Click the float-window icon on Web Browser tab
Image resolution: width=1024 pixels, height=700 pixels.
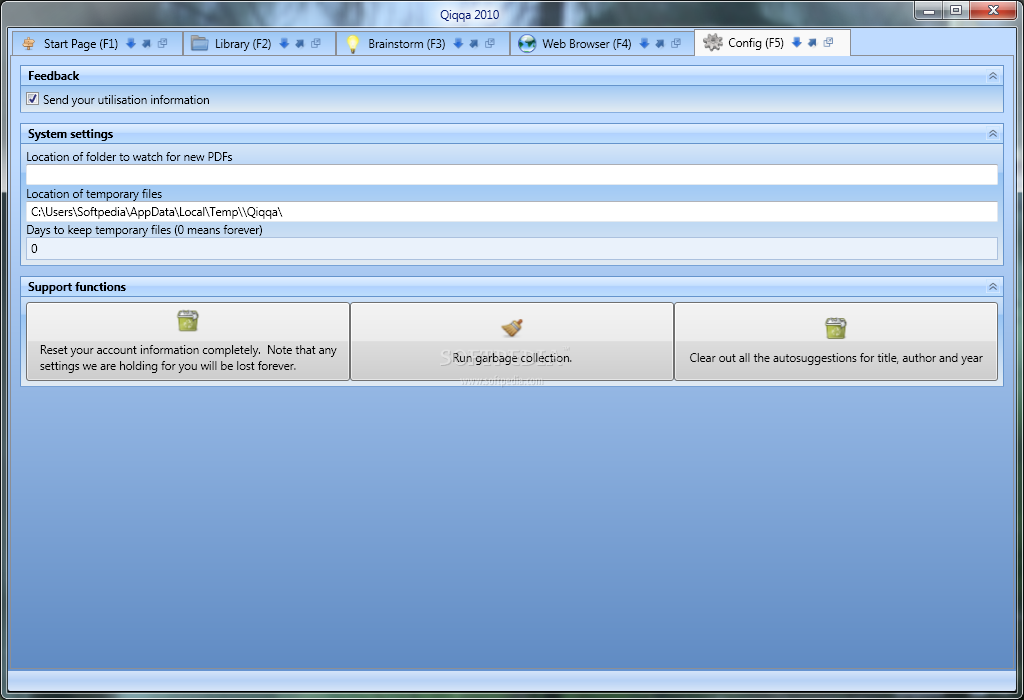pos(676,43)
